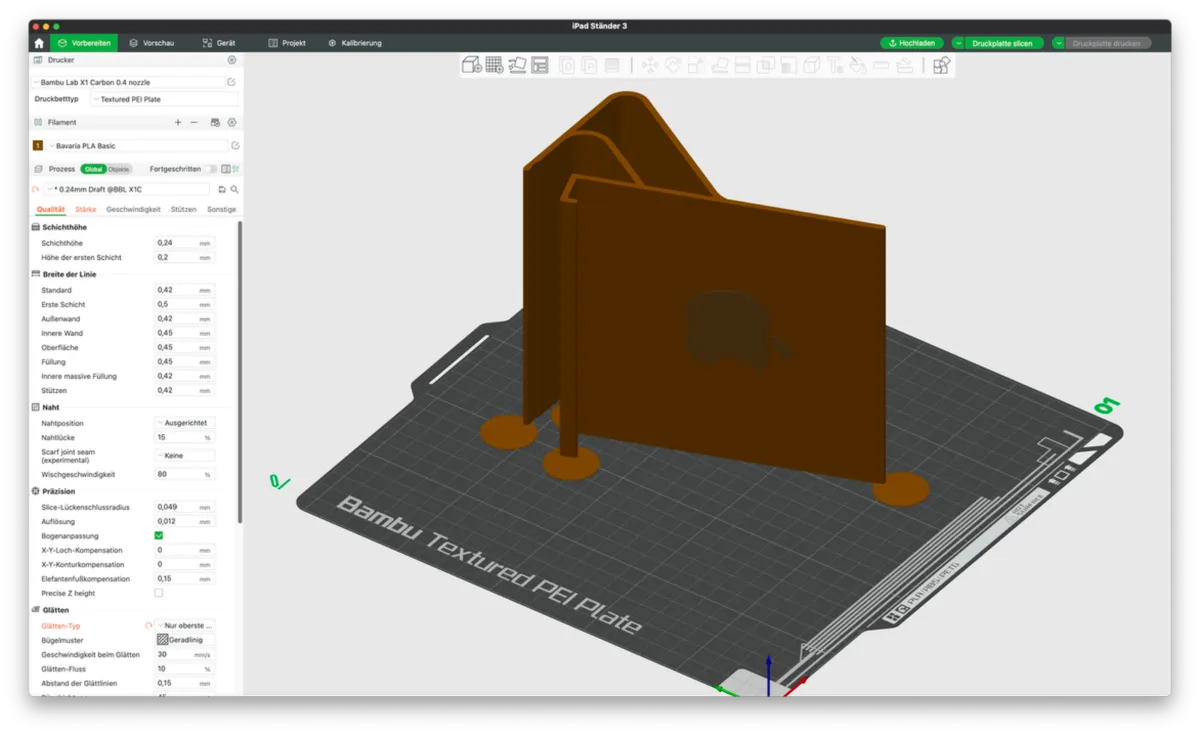
Task: Select the Auto-orient toolbar icon
Action: [517, 65]
